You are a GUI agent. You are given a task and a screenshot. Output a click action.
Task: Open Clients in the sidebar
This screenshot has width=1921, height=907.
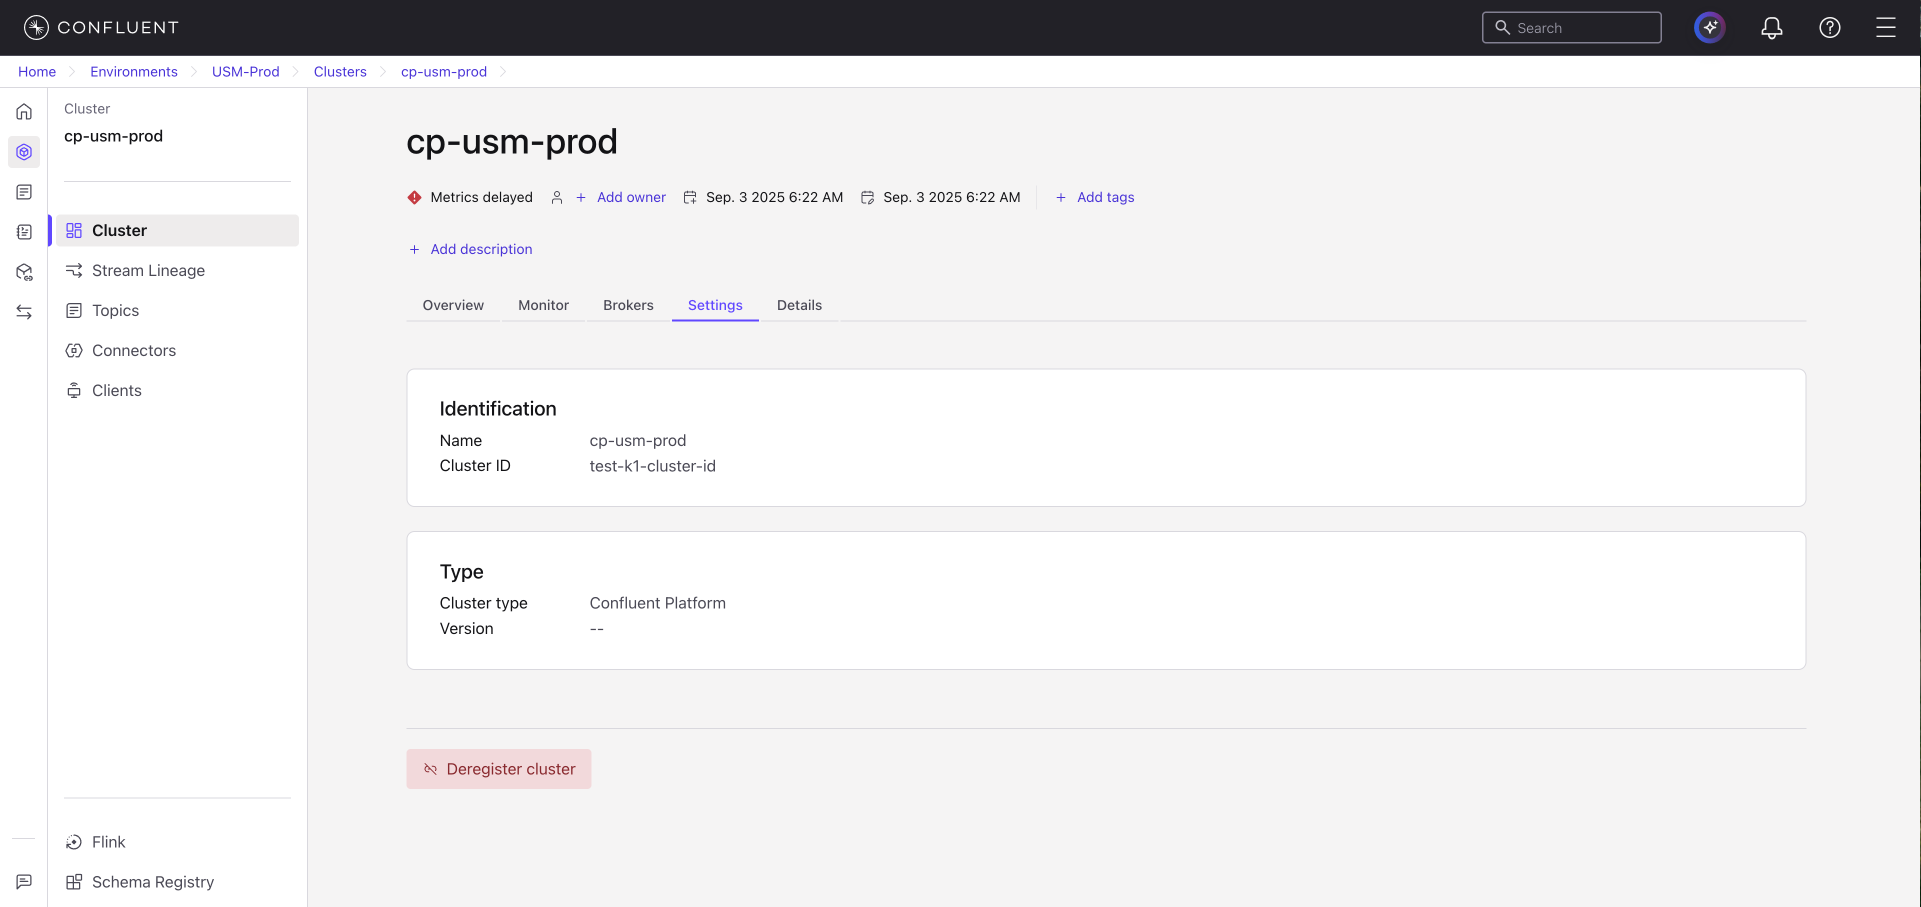177,391
